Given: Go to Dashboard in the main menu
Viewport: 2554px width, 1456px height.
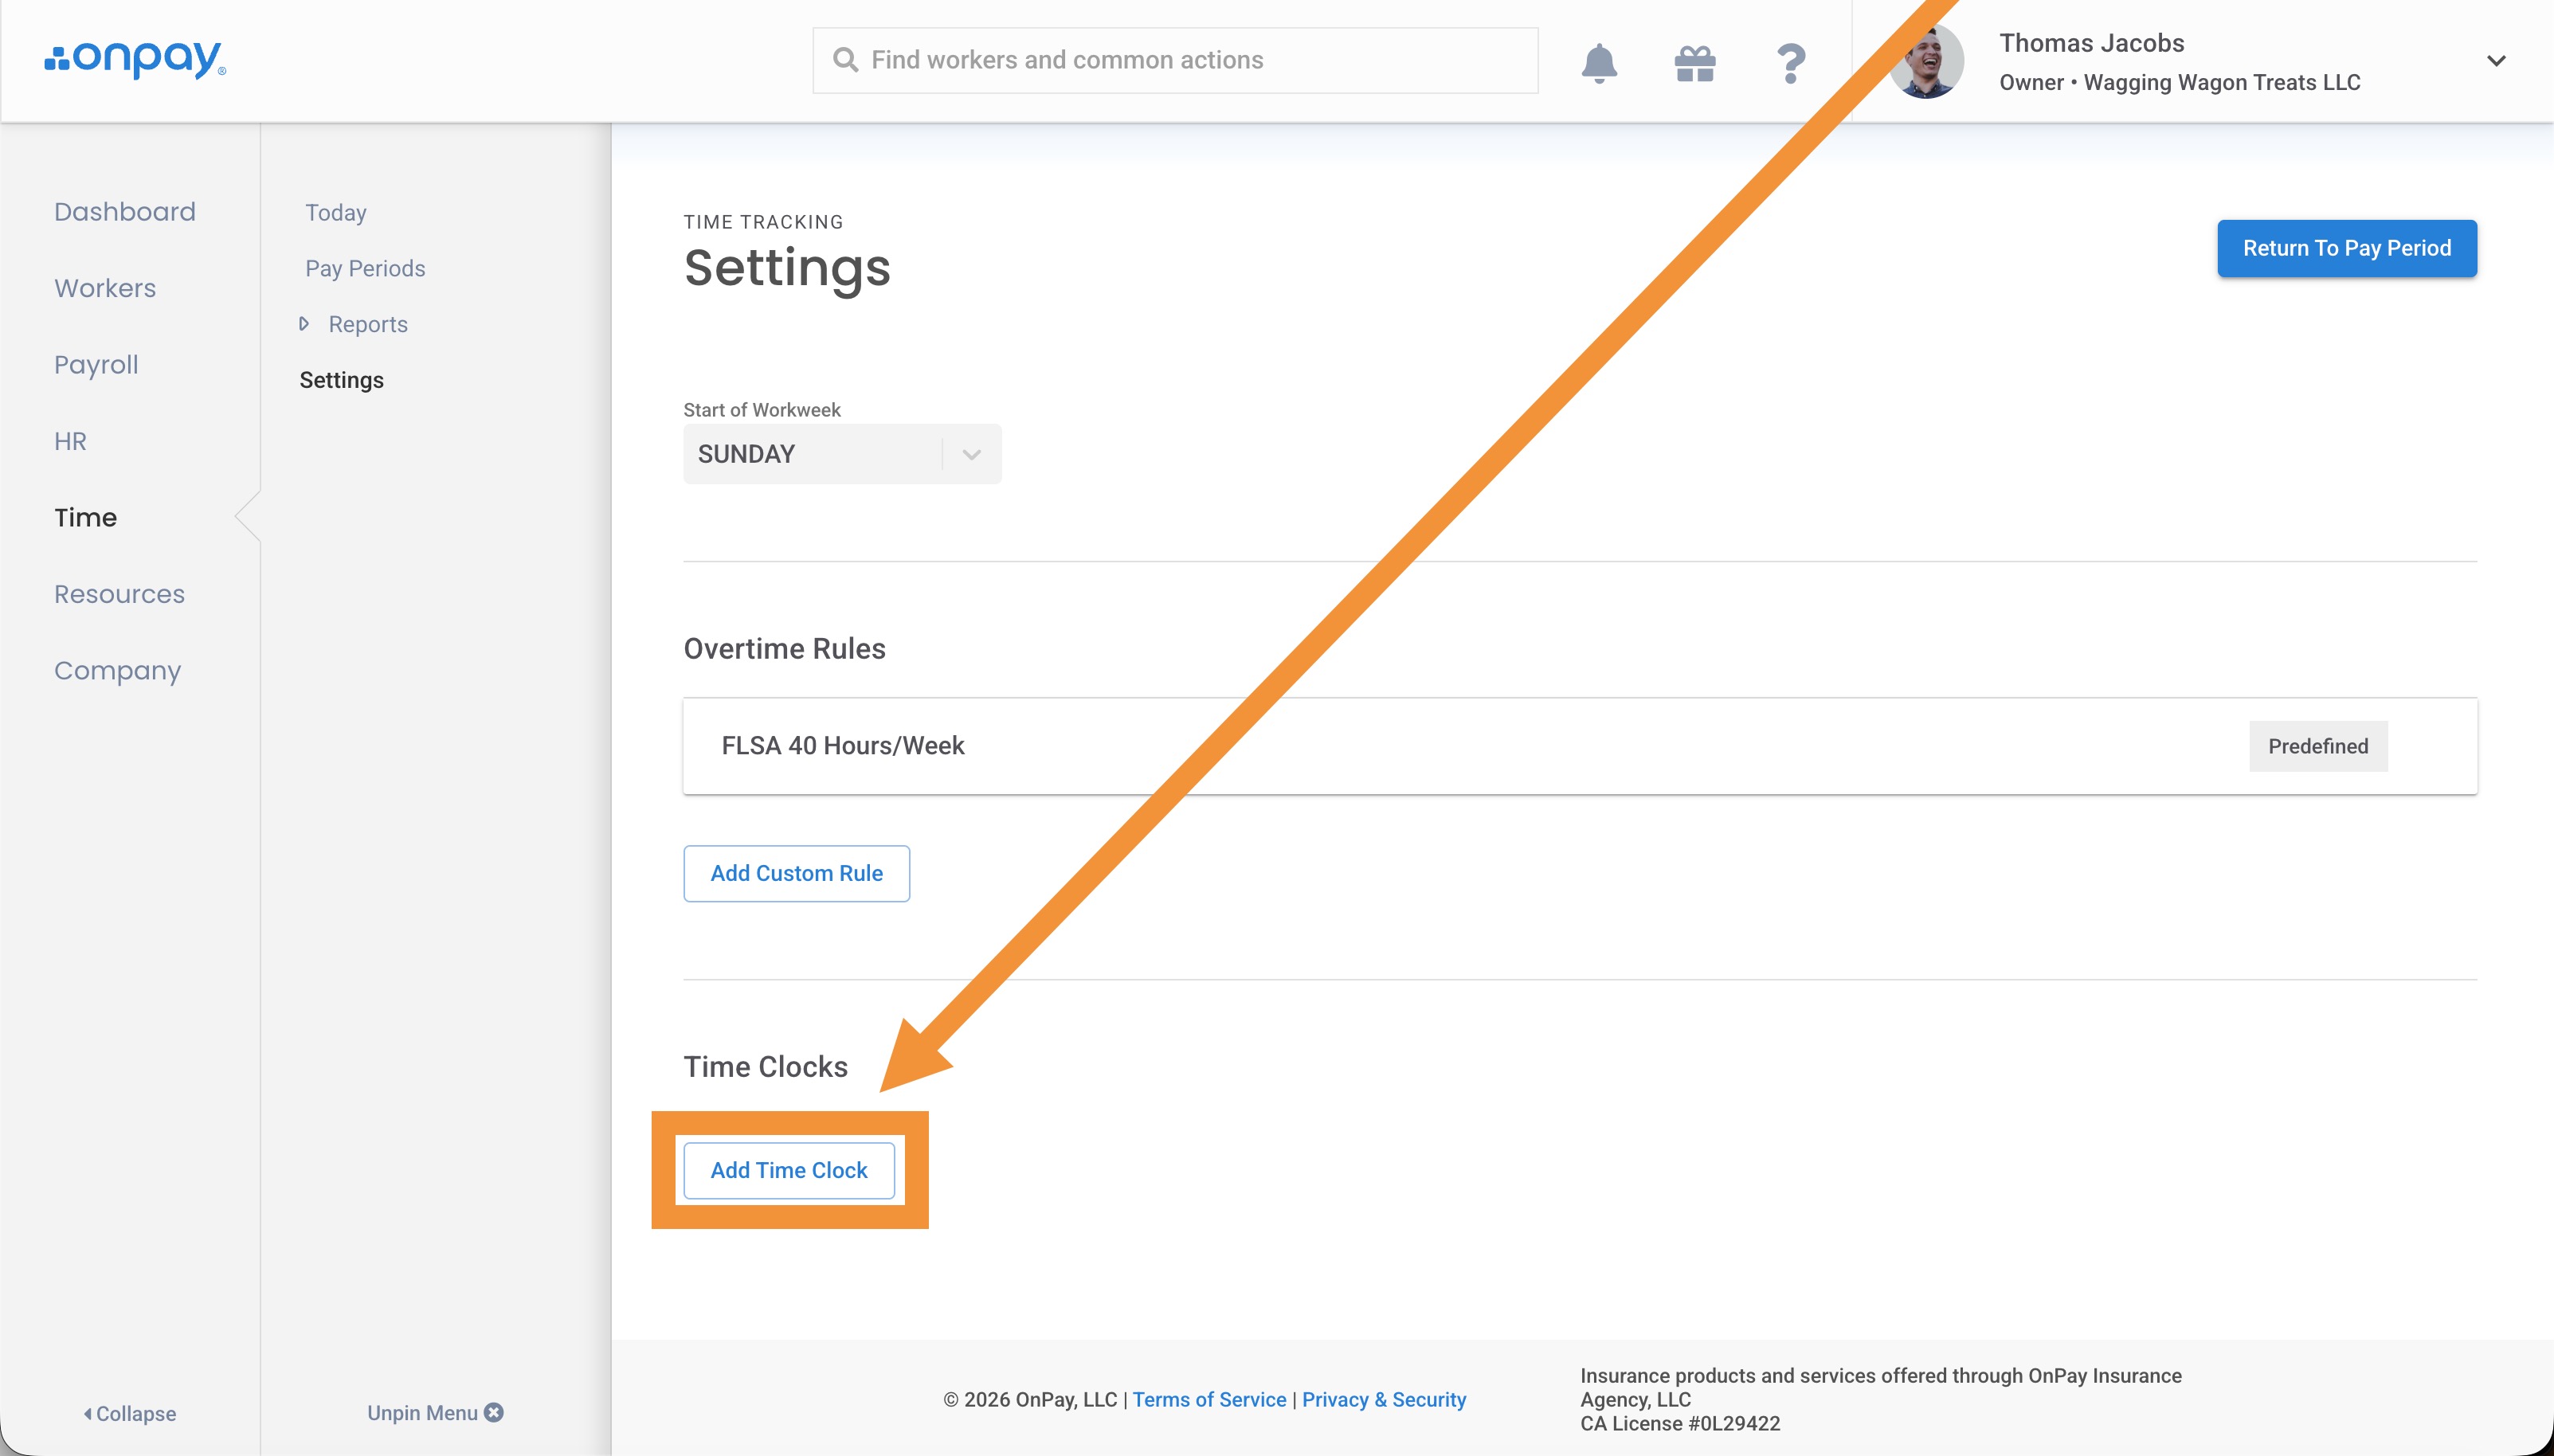Looking at the screenshot, I should coord(125,212).
